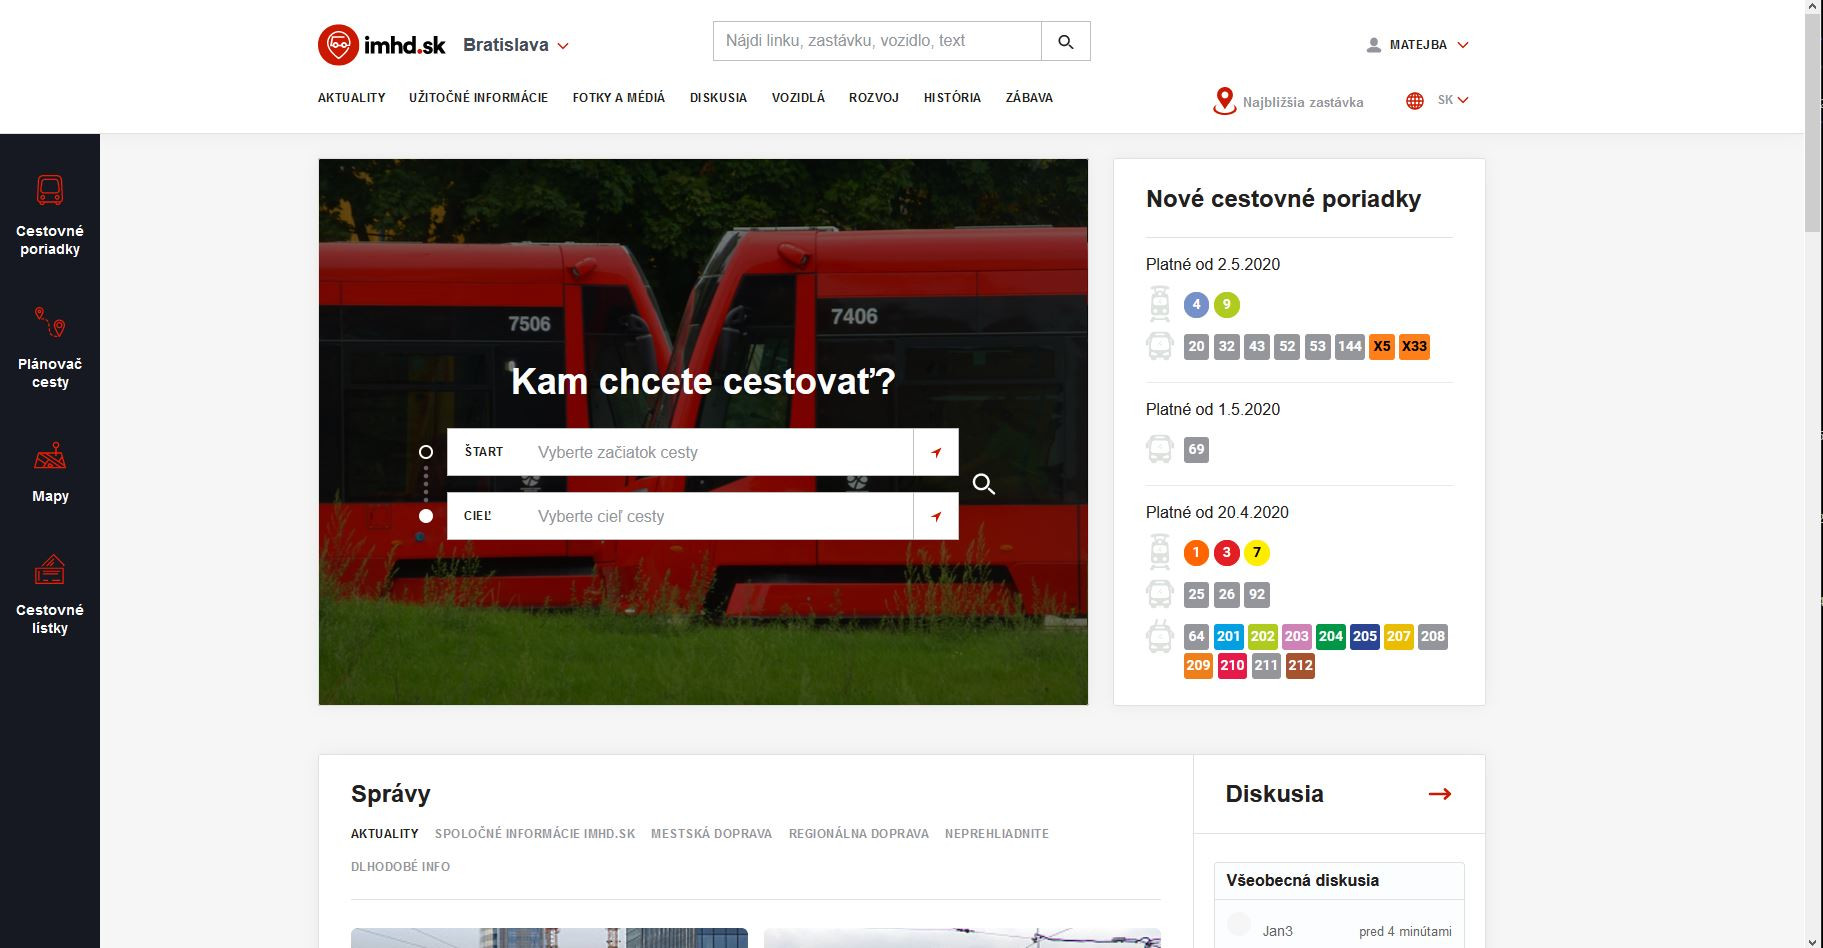Expand the SK language selector
The width and height of the screenshot is (1823, 948).
tap(1438, 100)
